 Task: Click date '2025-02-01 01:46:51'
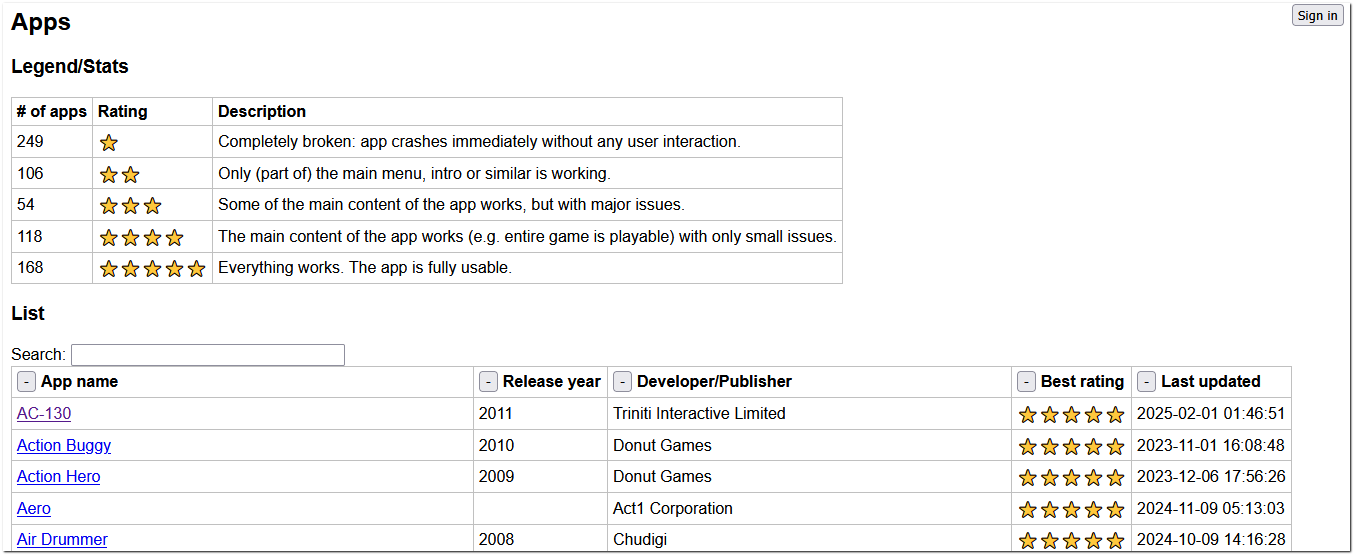tap(1211, 413)
